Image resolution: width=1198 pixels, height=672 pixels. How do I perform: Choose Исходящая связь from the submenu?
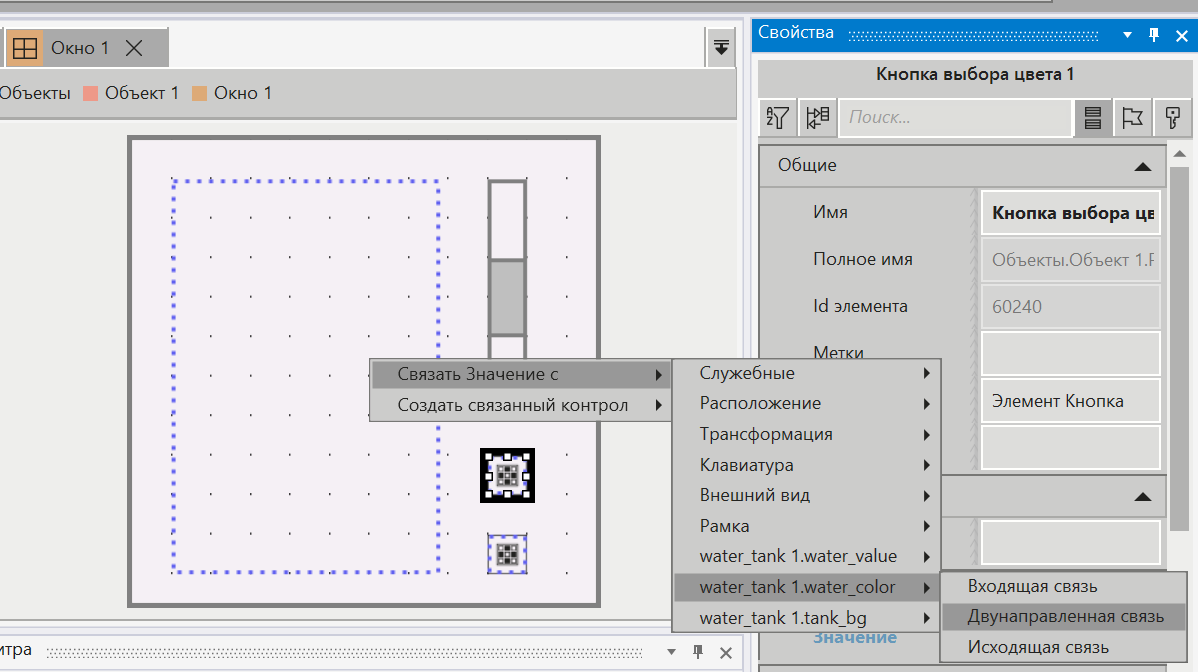[x=1038, y=647]
